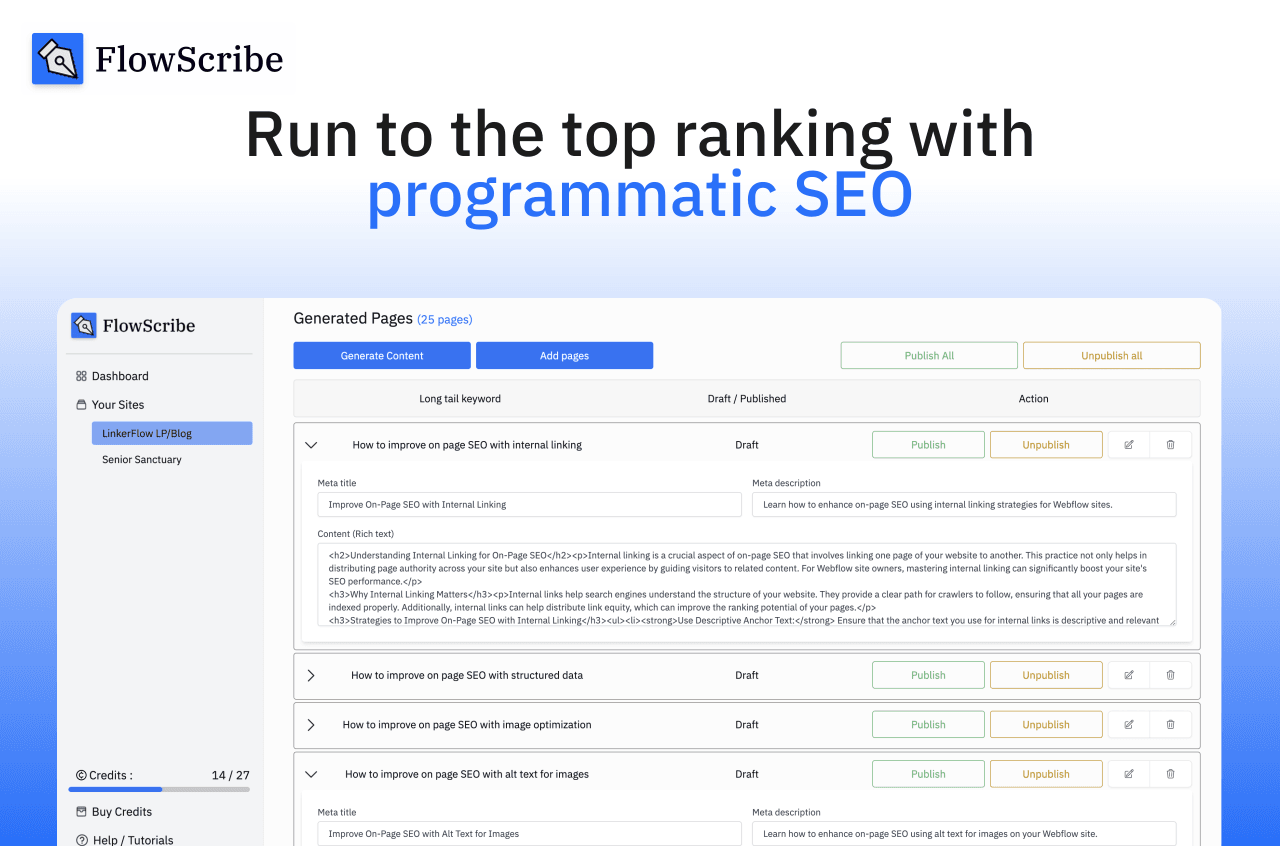Expand the structured data row

point(311,675)
